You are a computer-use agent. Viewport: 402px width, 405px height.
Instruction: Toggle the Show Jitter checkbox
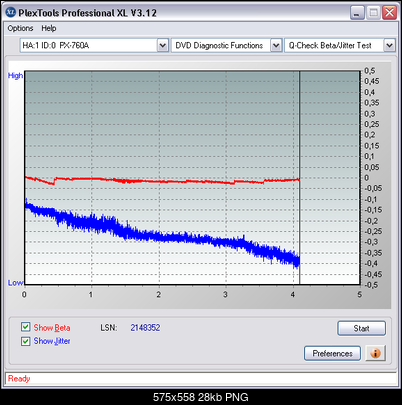point(25,341)
